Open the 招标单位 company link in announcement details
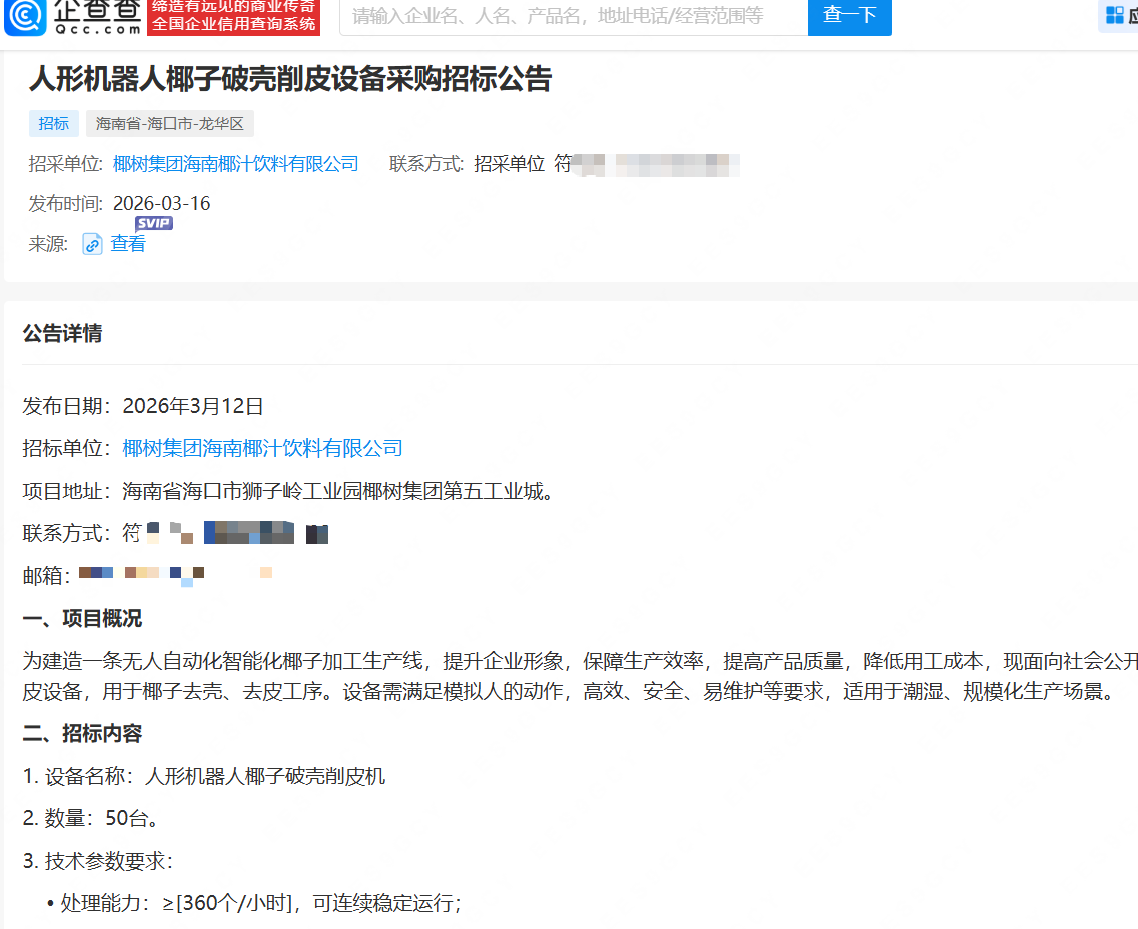The height and width of the screenshot is (929, 1138). click(262, 448)
